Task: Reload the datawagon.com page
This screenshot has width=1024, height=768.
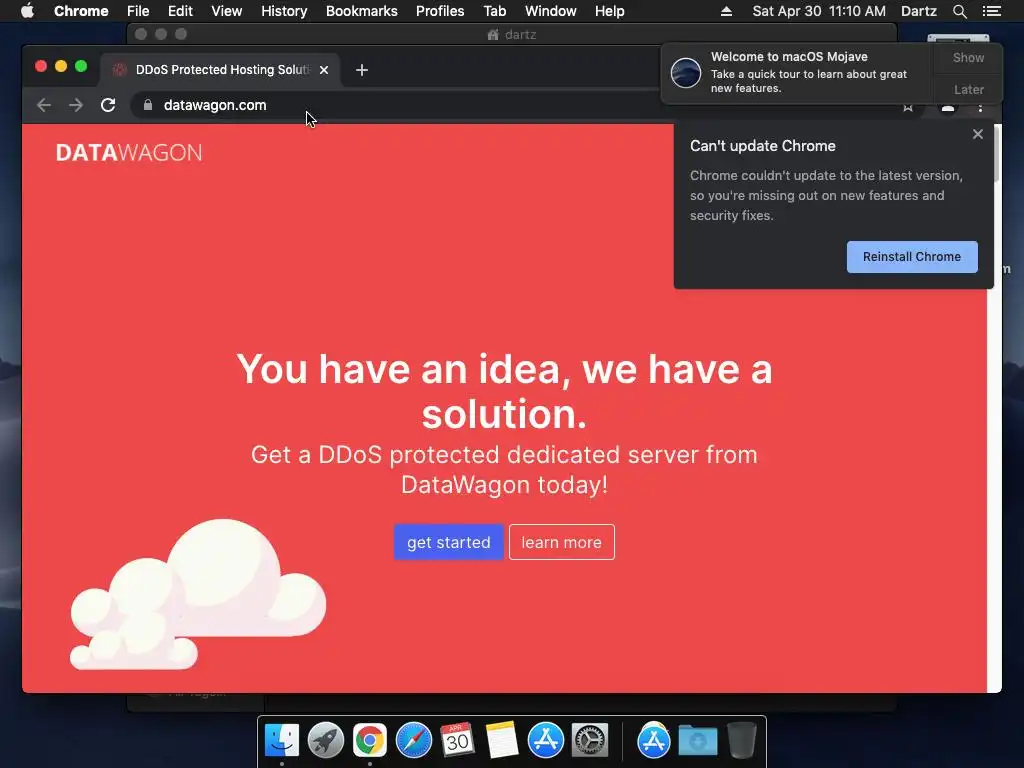Action: pos(108,105)
